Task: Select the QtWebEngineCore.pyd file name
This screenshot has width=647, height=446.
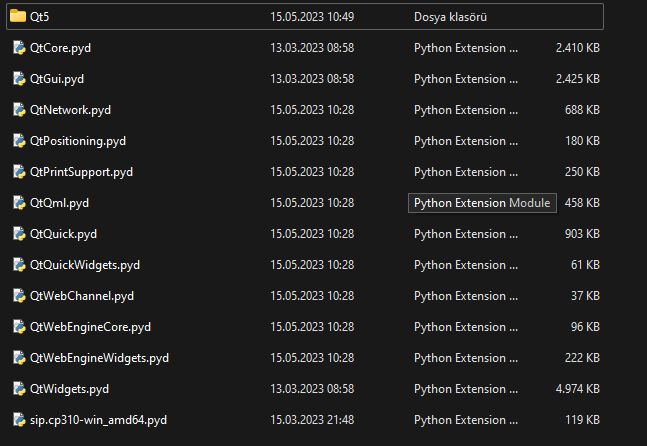Action: pos(90,327)
